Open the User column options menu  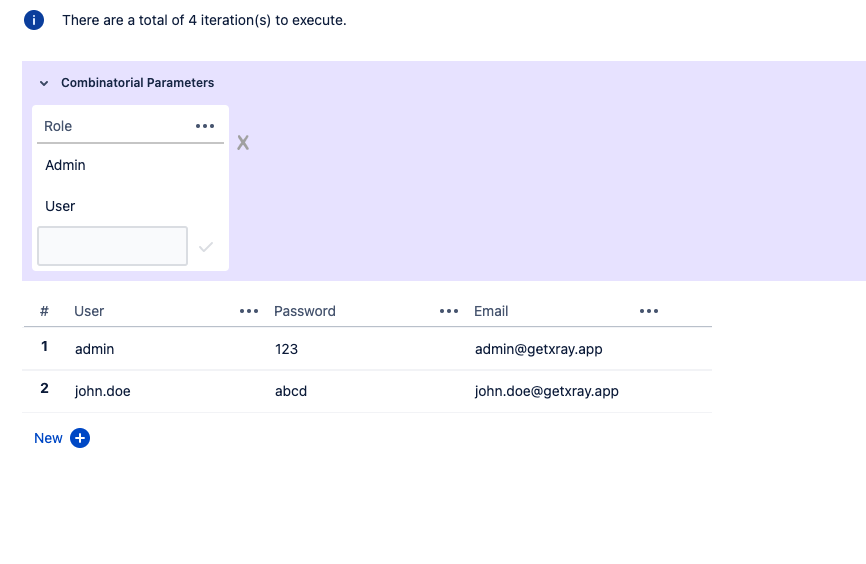point(249,311)
